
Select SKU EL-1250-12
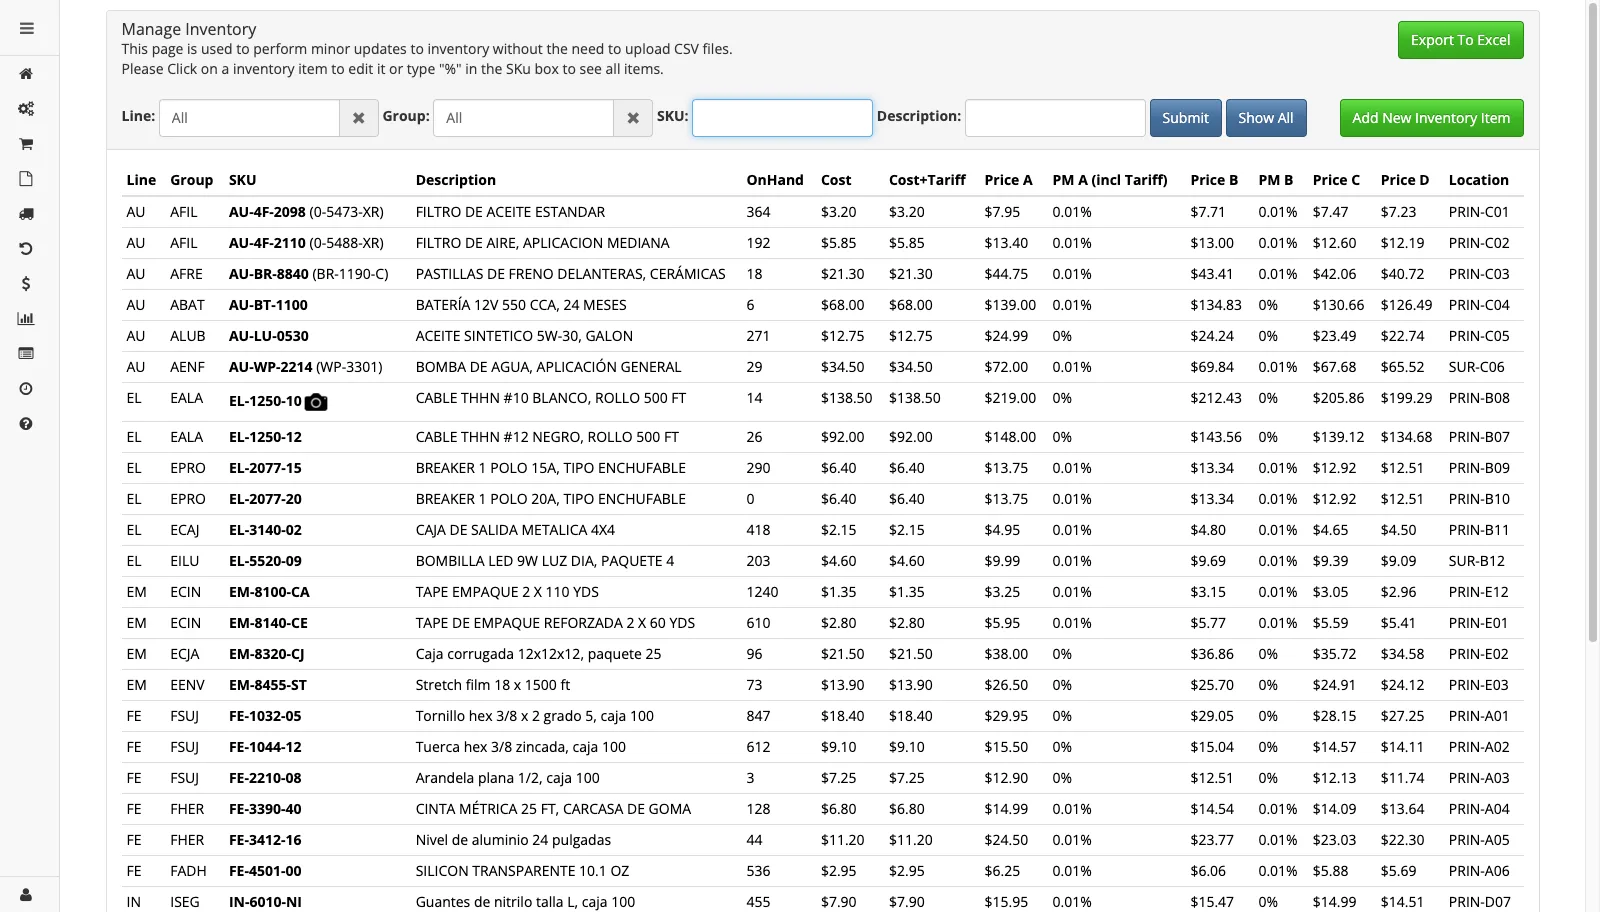[265, 437]
